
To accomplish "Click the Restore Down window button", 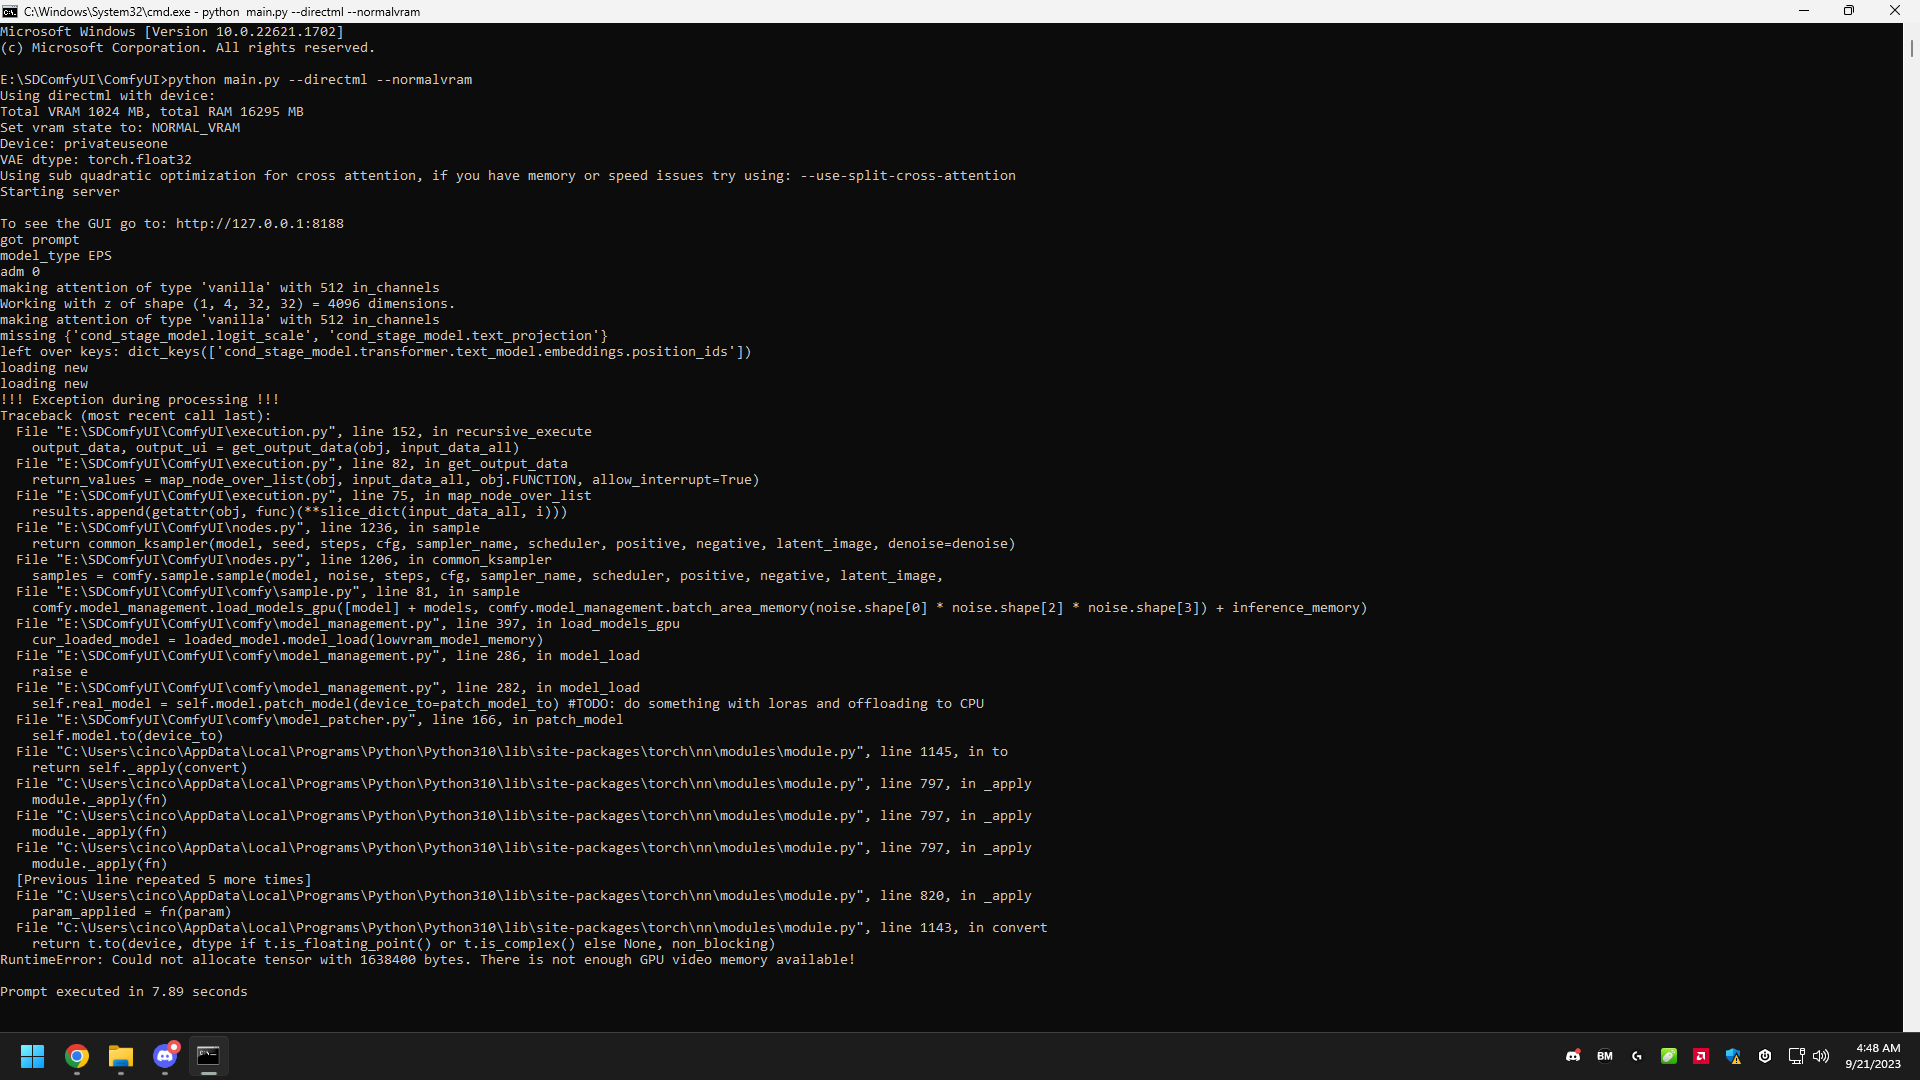I will point(1849,10).
